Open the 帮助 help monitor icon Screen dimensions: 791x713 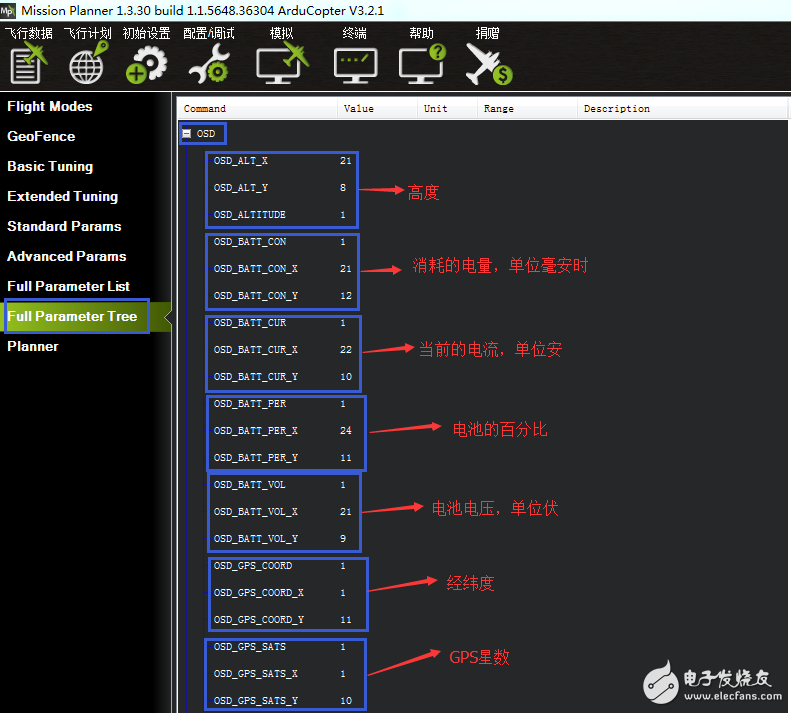(x=422, y=64)
